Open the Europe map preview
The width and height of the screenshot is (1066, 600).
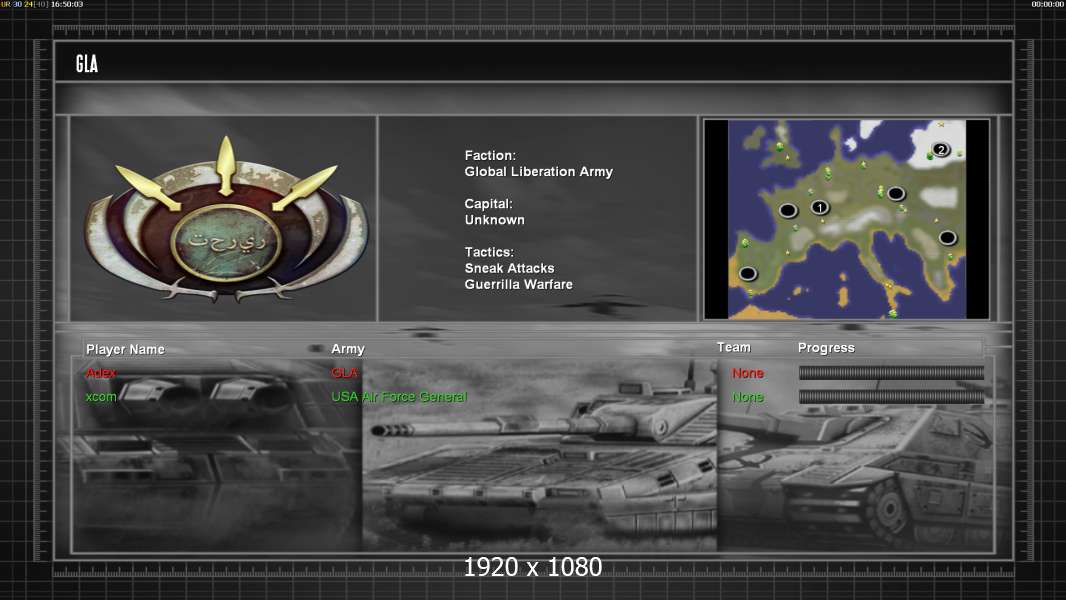click(846, 219)
